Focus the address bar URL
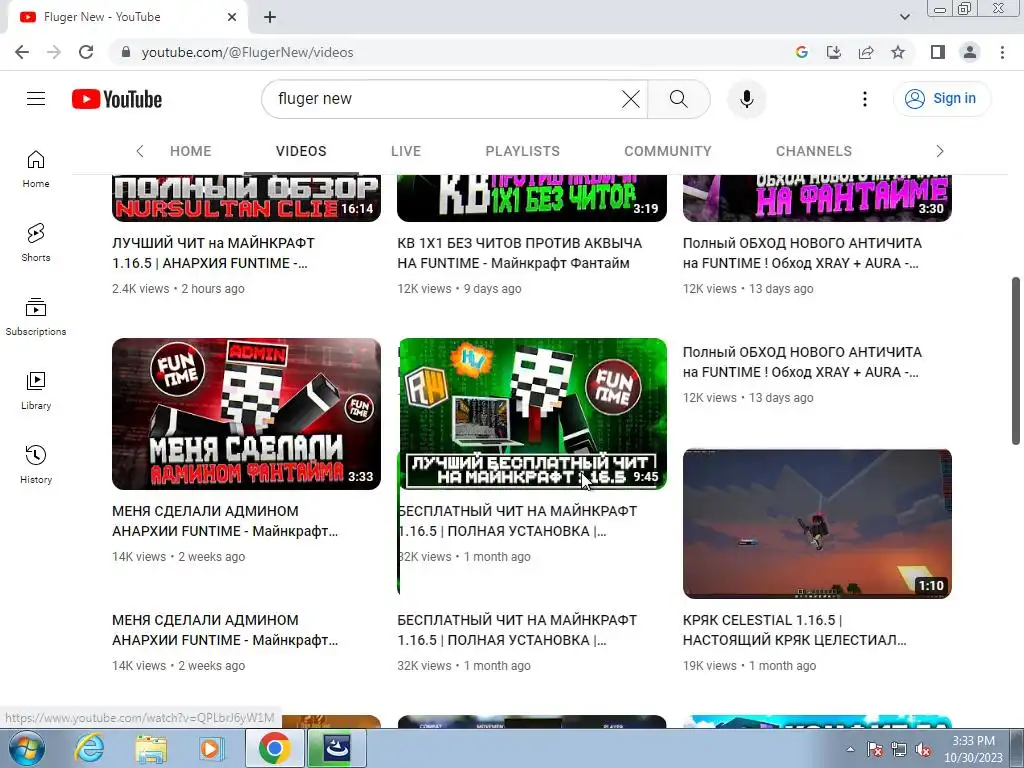 click(x=248, y=52)
